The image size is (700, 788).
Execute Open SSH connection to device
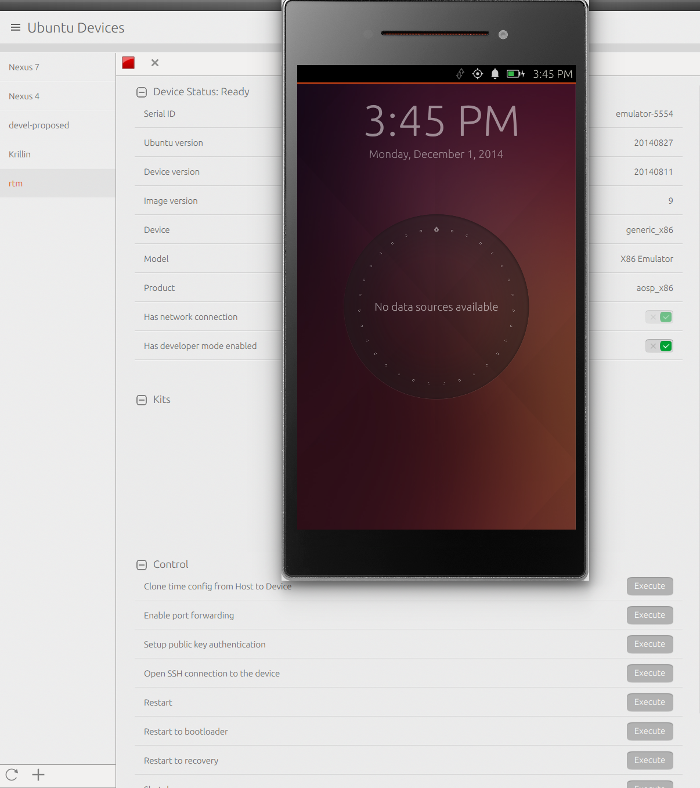pyautogui.click(x=650, y=673)
